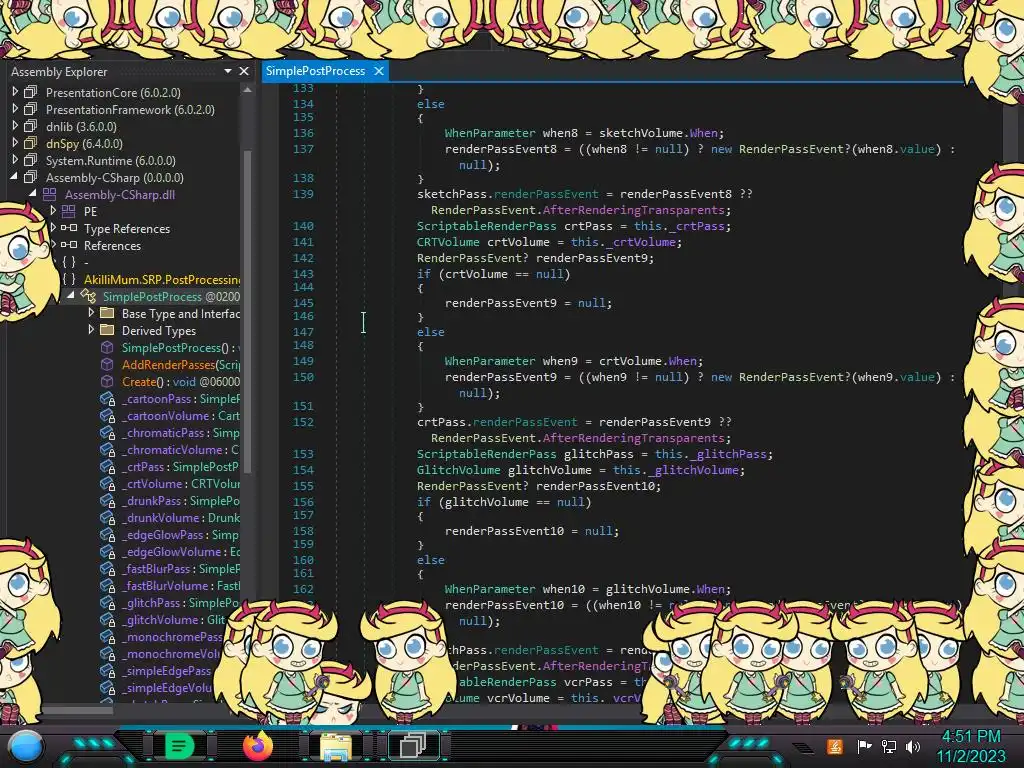Image resolution: width=1024 pixels, height=768 pixels.
Task: Click the _cartoonPass field icon
Action: point(107,398)
